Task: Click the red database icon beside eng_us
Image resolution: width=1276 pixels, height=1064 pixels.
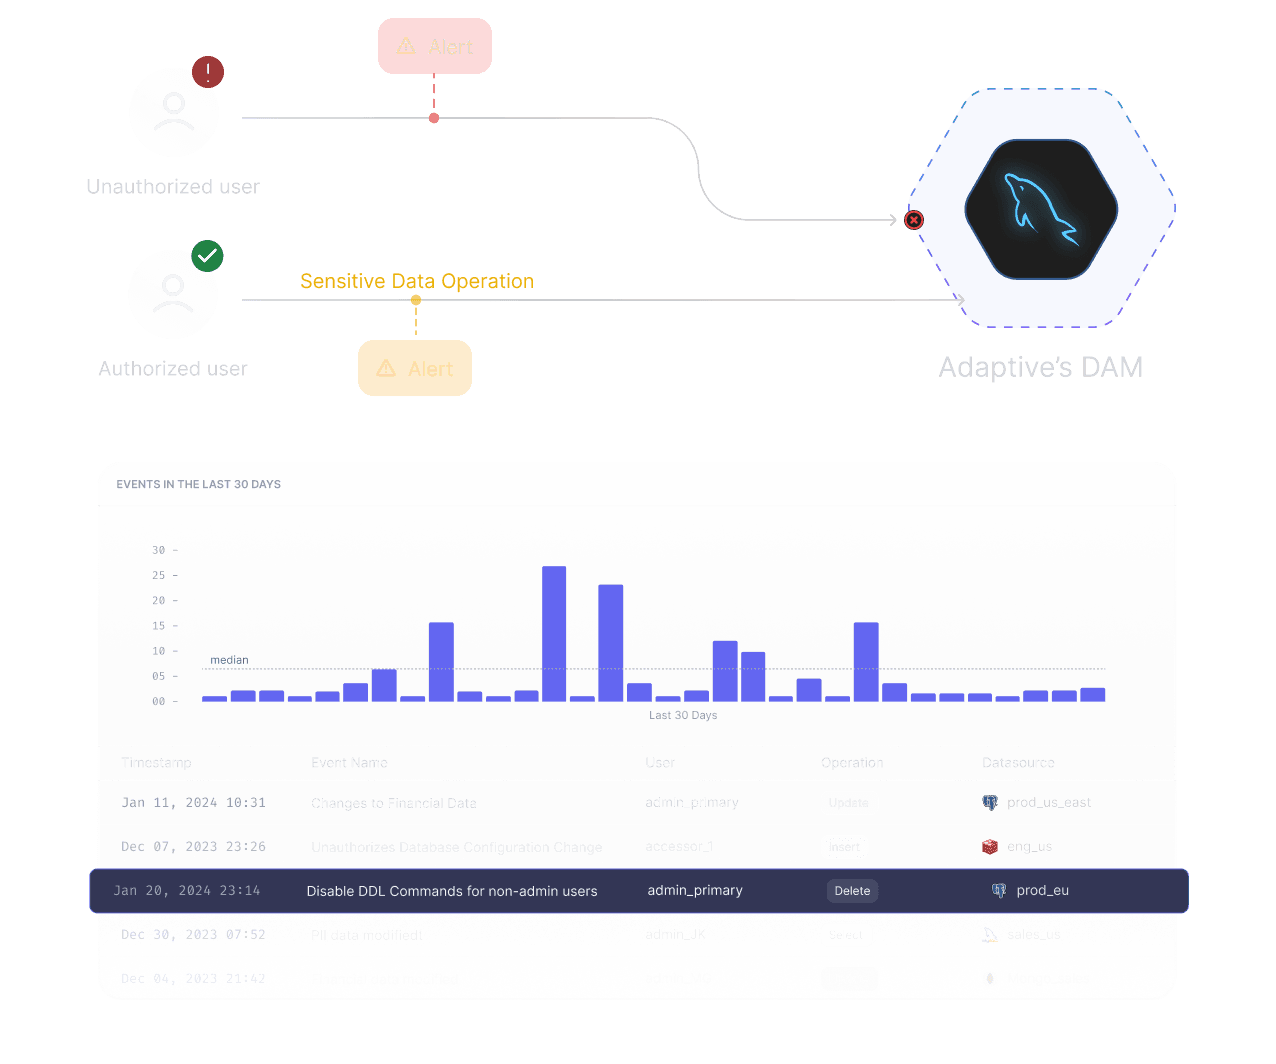Action: (x=990, y=847)
